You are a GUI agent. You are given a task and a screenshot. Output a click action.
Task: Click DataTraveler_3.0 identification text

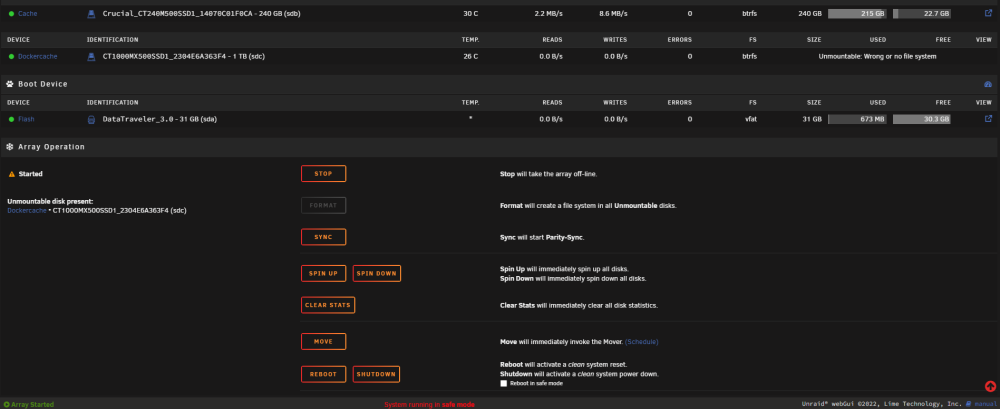click(159, 119)
